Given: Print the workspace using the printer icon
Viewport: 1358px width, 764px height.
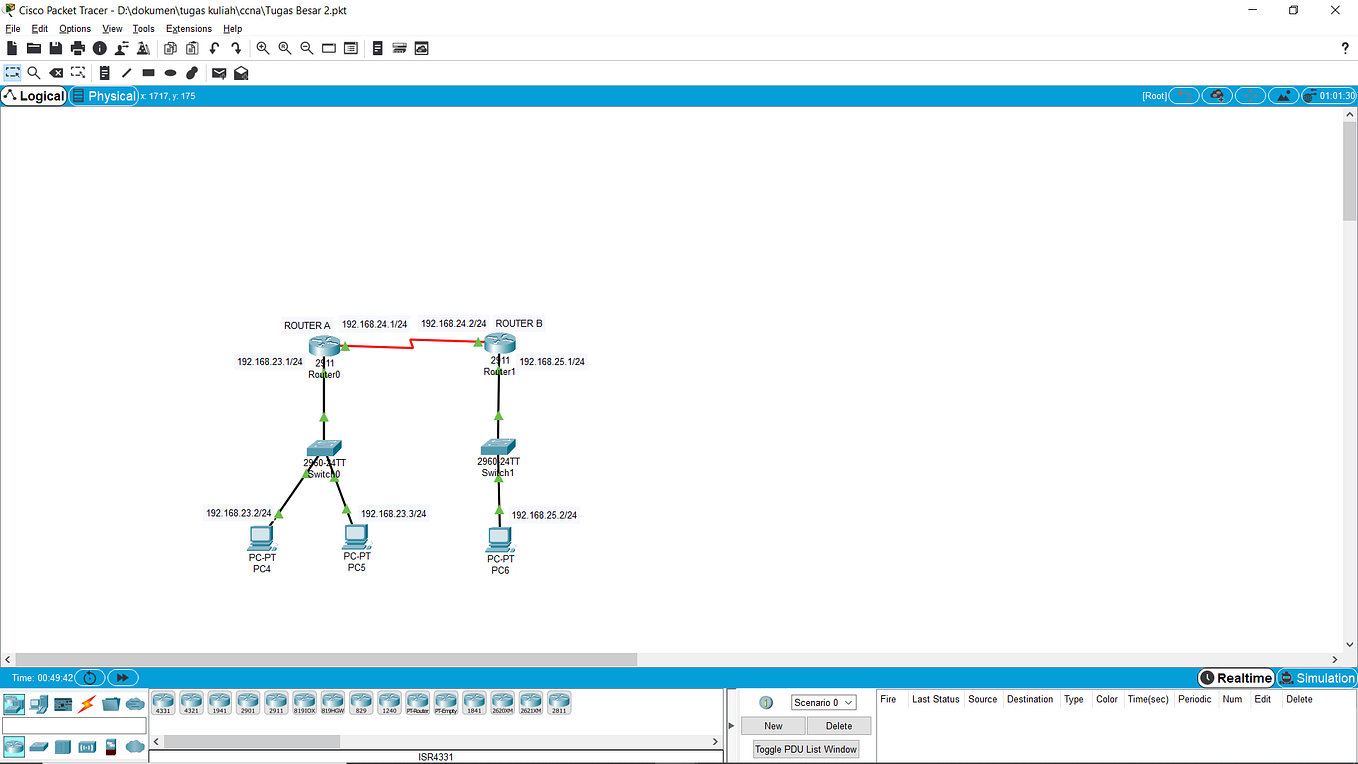Looking at the screenshot, I should coord(78,48).
